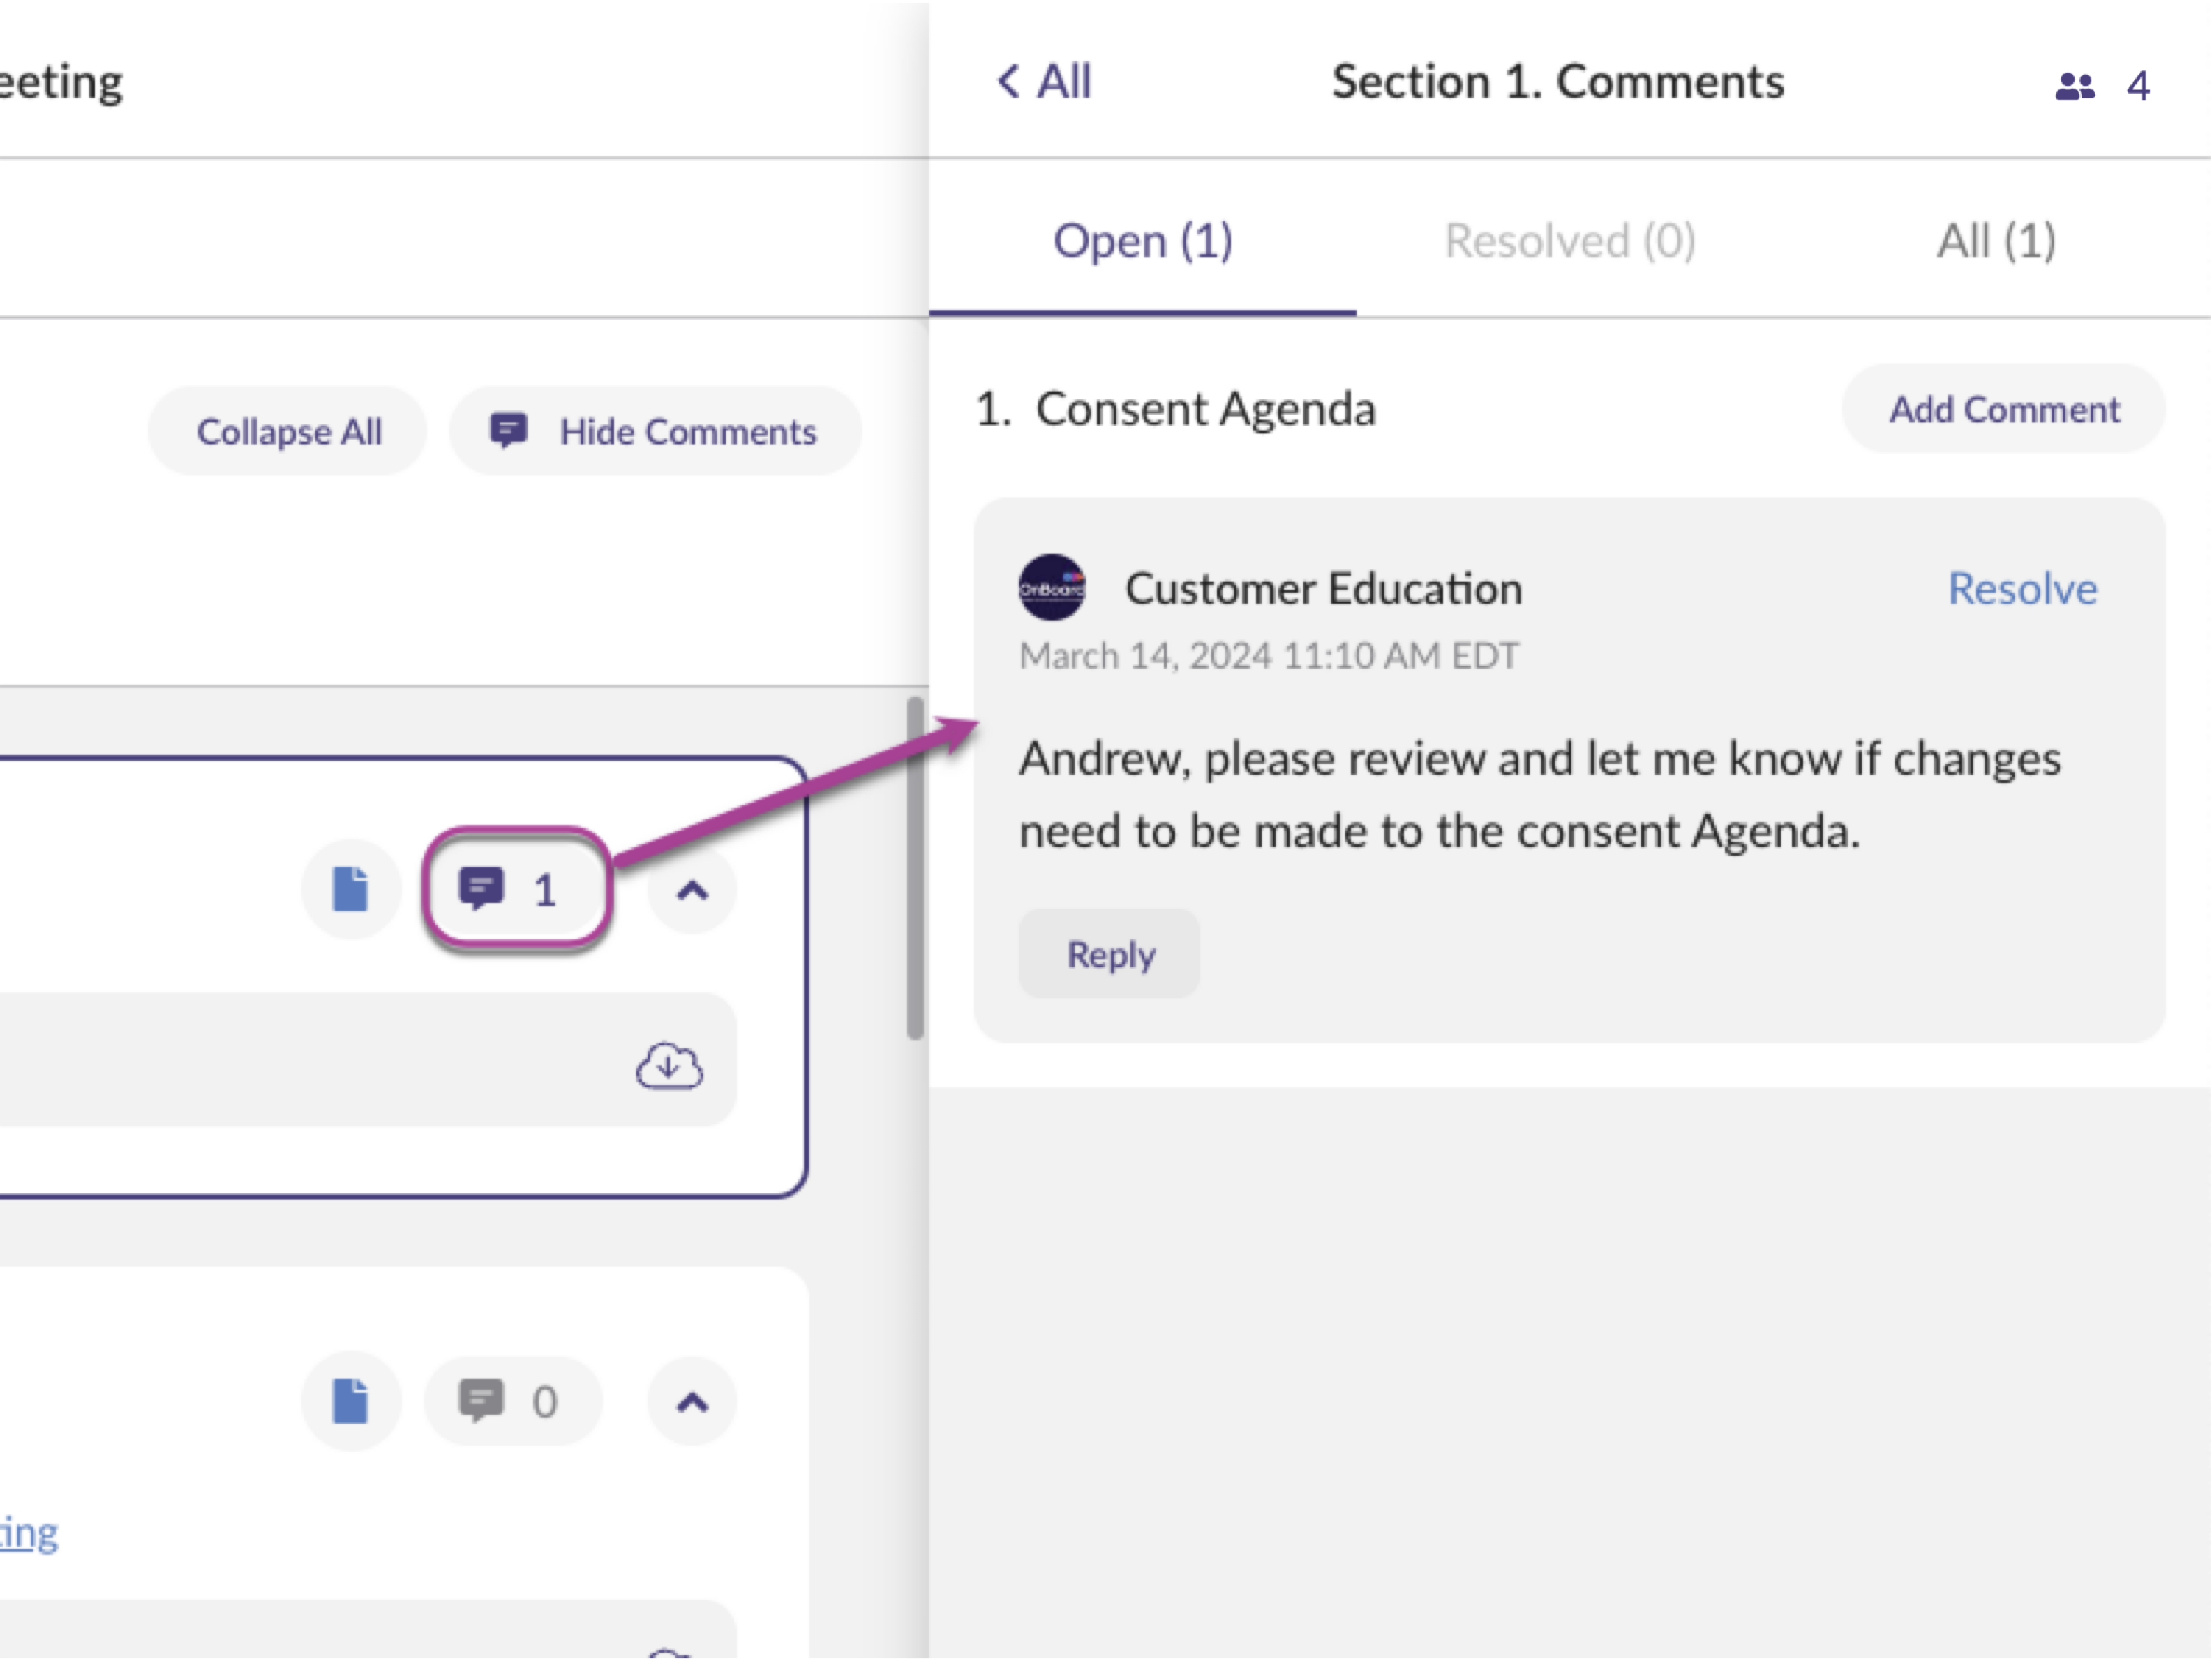The width and height of the screenshot is (2212, 1661).
Task: Click the comment timestamp March 14, 2024
Action: [x=1268, y=656]
